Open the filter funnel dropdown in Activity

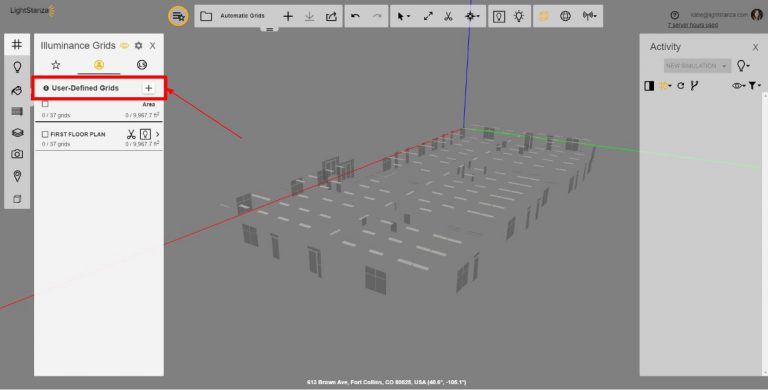pyautogui.click(x=754, y=86)
